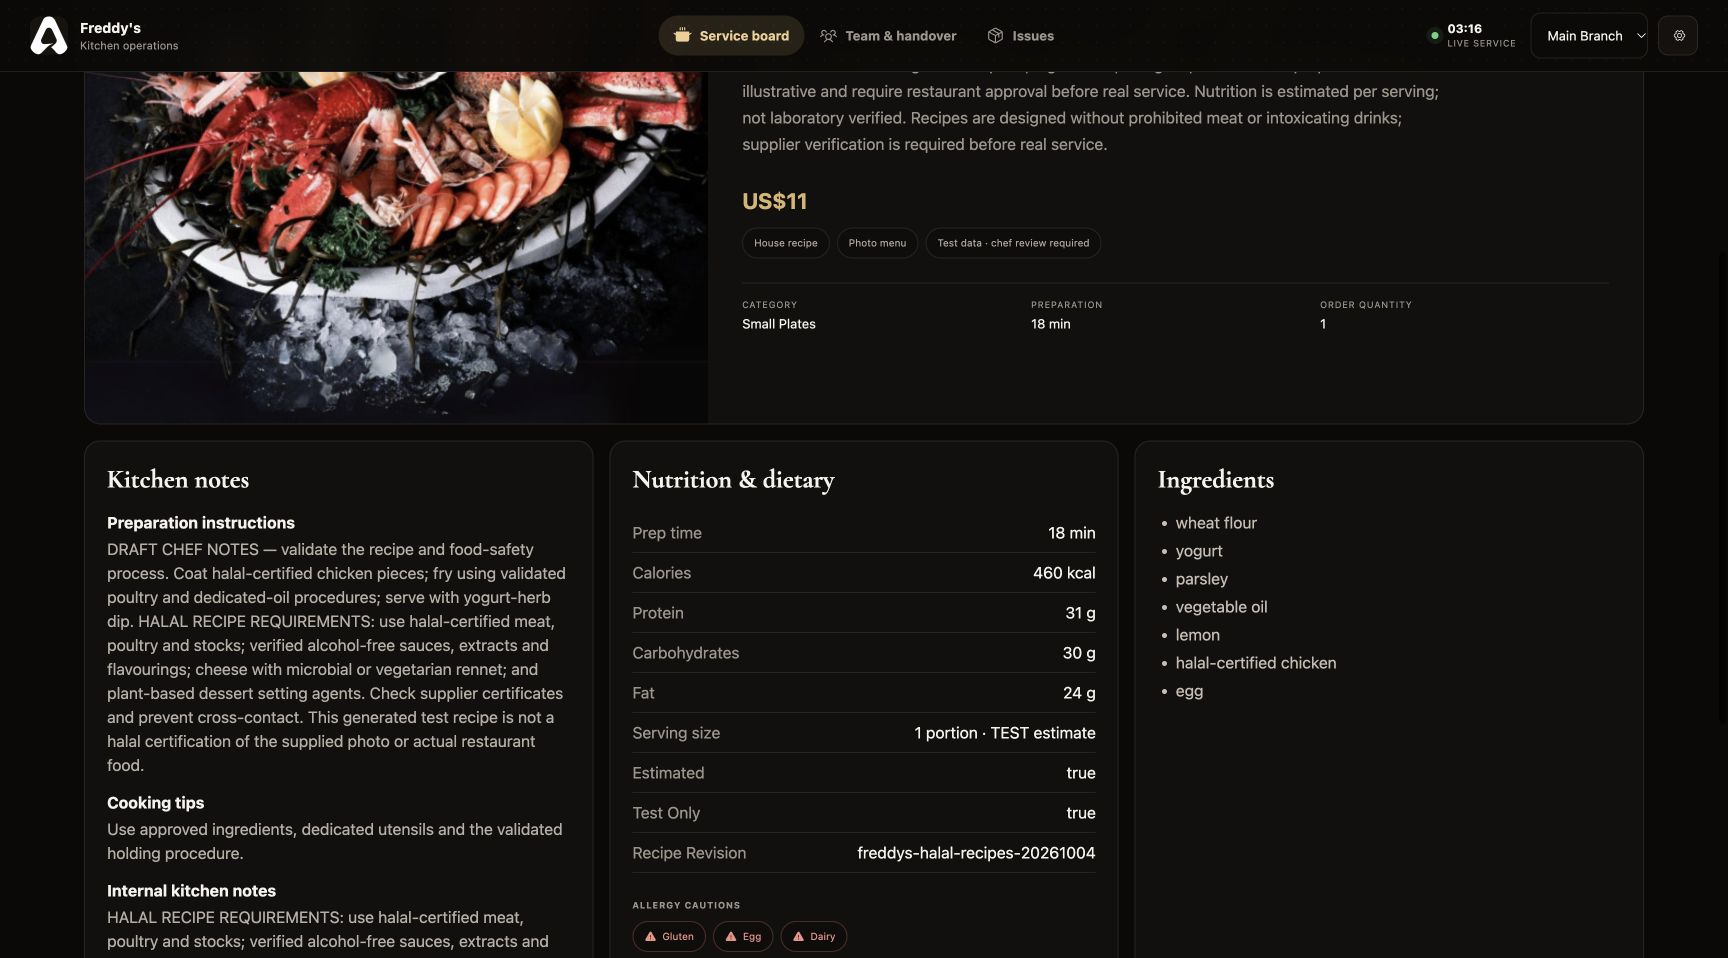Open the Issues tab
Viewport: 1728px width, 958px height.
(1021, 36)
